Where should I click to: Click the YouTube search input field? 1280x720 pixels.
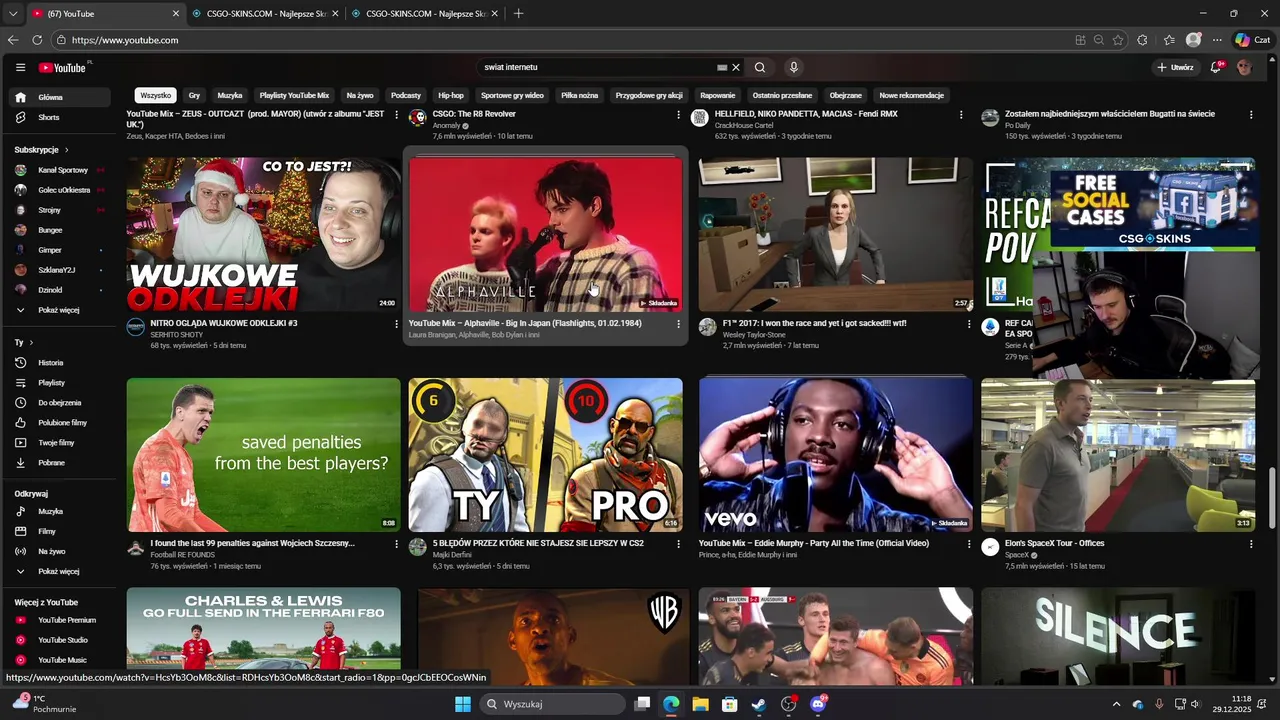click(x=595, y=67)
